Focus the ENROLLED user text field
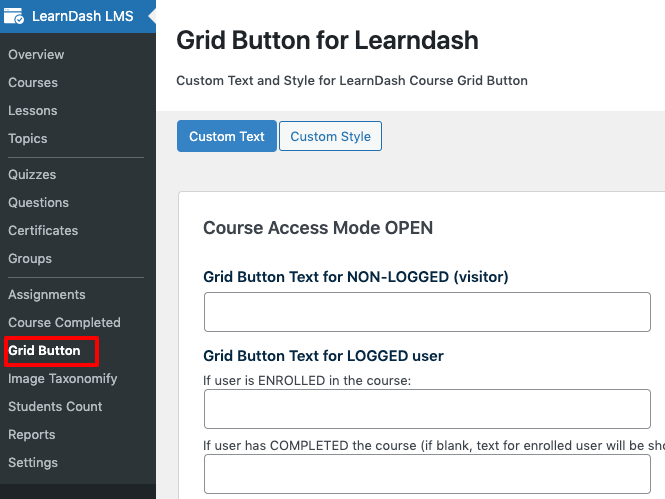Viewport: 665px width, 499px height. click(x=427, y=409)
